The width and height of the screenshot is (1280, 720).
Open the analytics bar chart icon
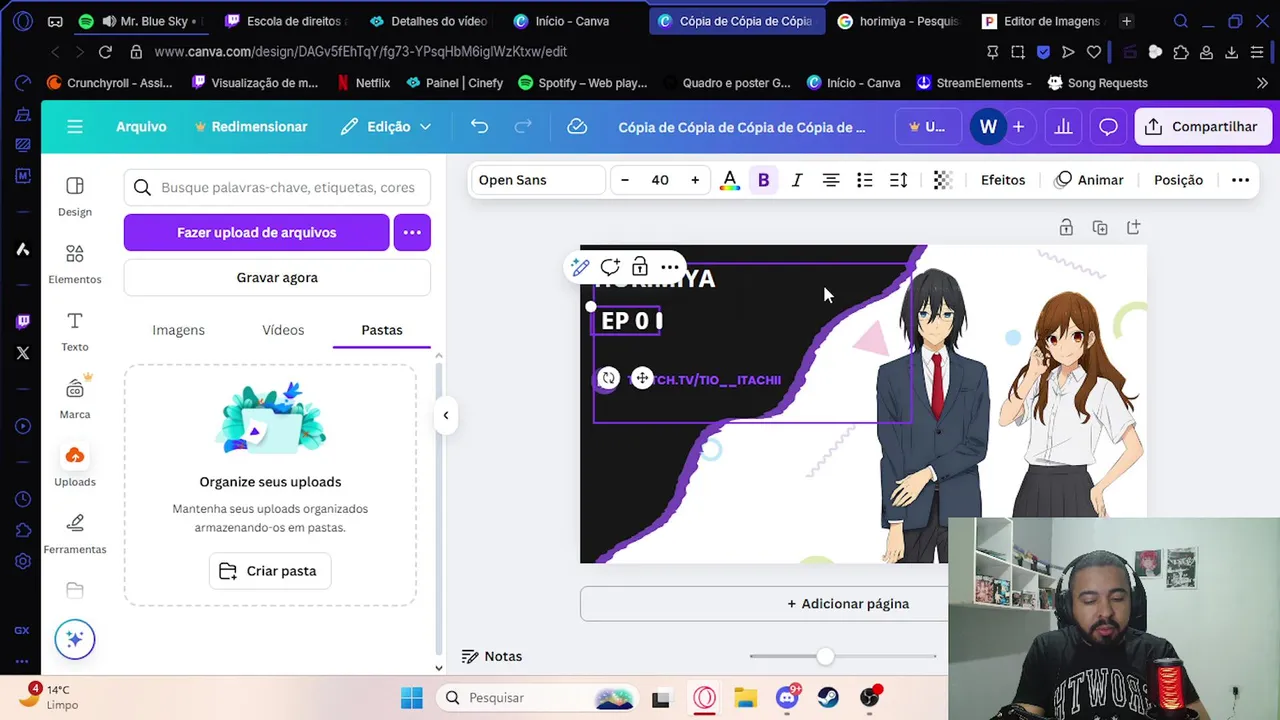[x=1063, y=127]
